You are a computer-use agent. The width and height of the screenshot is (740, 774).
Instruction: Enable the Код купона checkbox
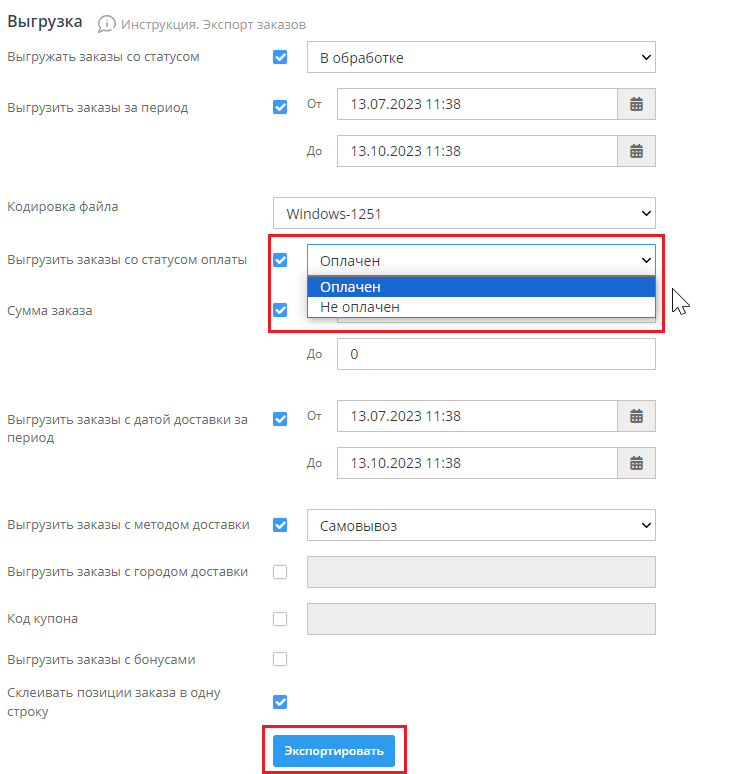(280, 619)
